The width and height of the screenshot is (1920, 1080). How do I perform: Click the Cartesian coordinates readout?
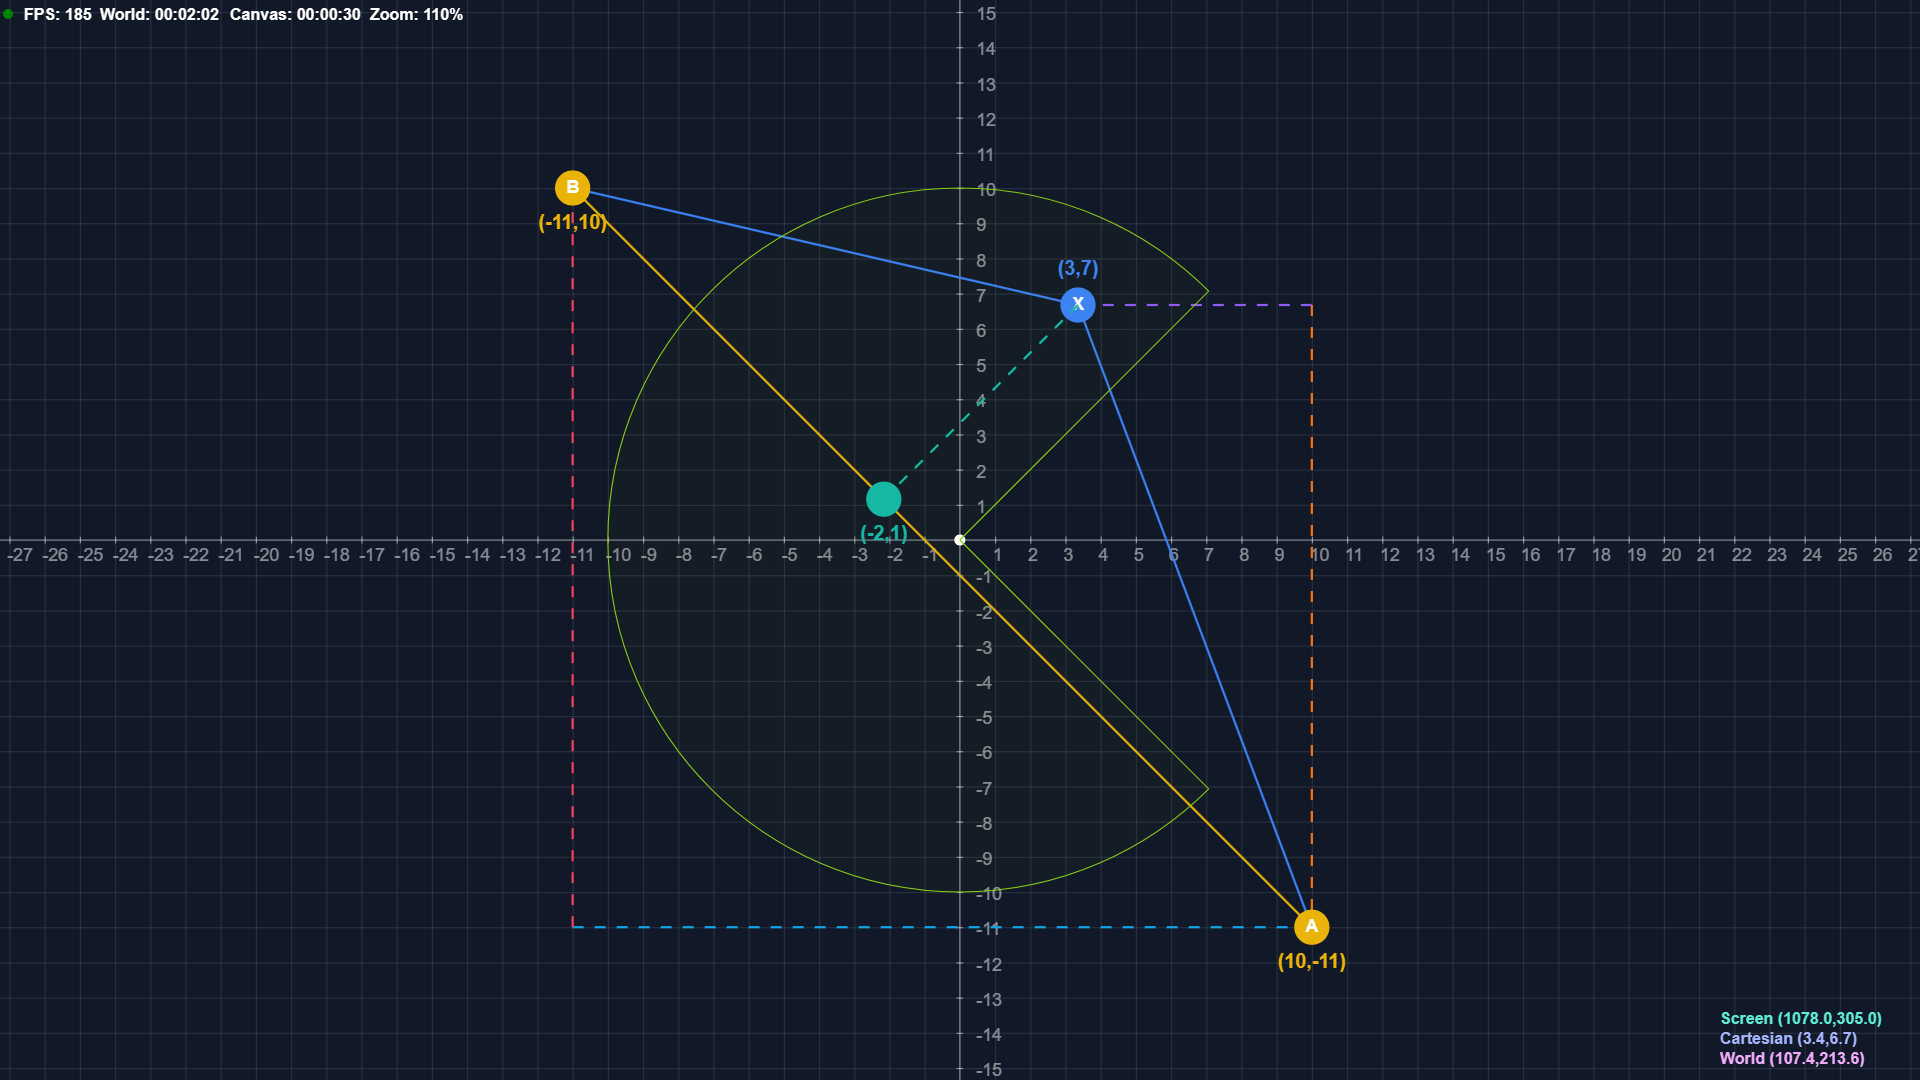(x=1788, y=1038)
